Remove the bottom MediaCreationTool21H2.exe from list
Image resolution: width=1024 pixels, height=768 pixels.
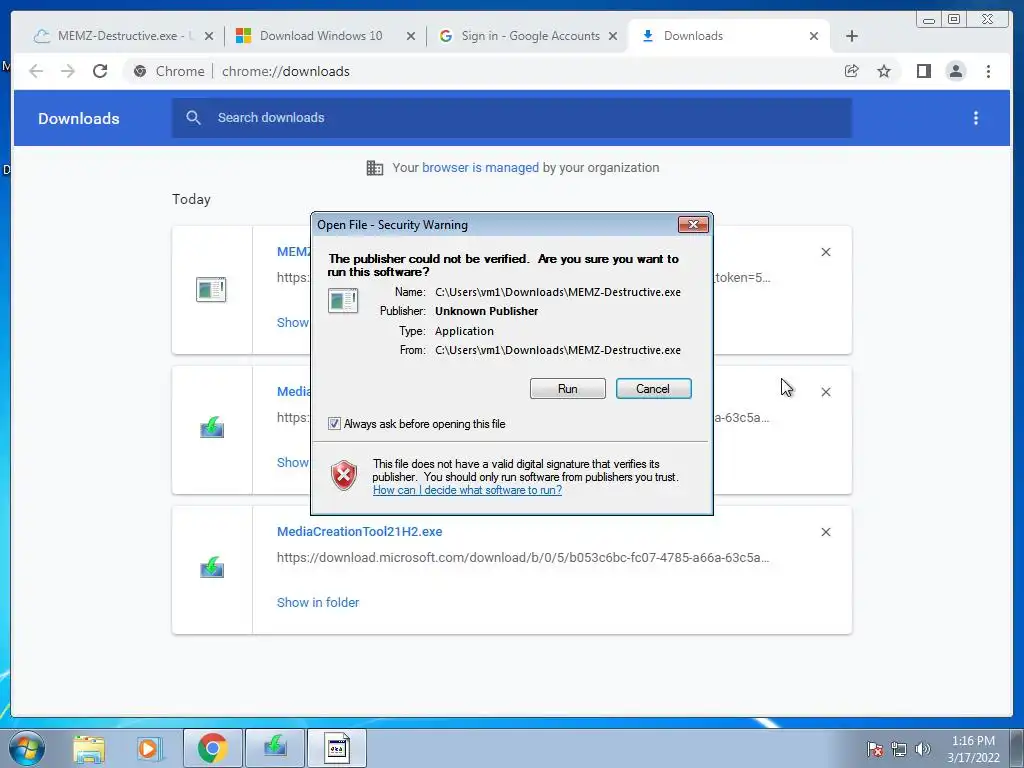825,532
